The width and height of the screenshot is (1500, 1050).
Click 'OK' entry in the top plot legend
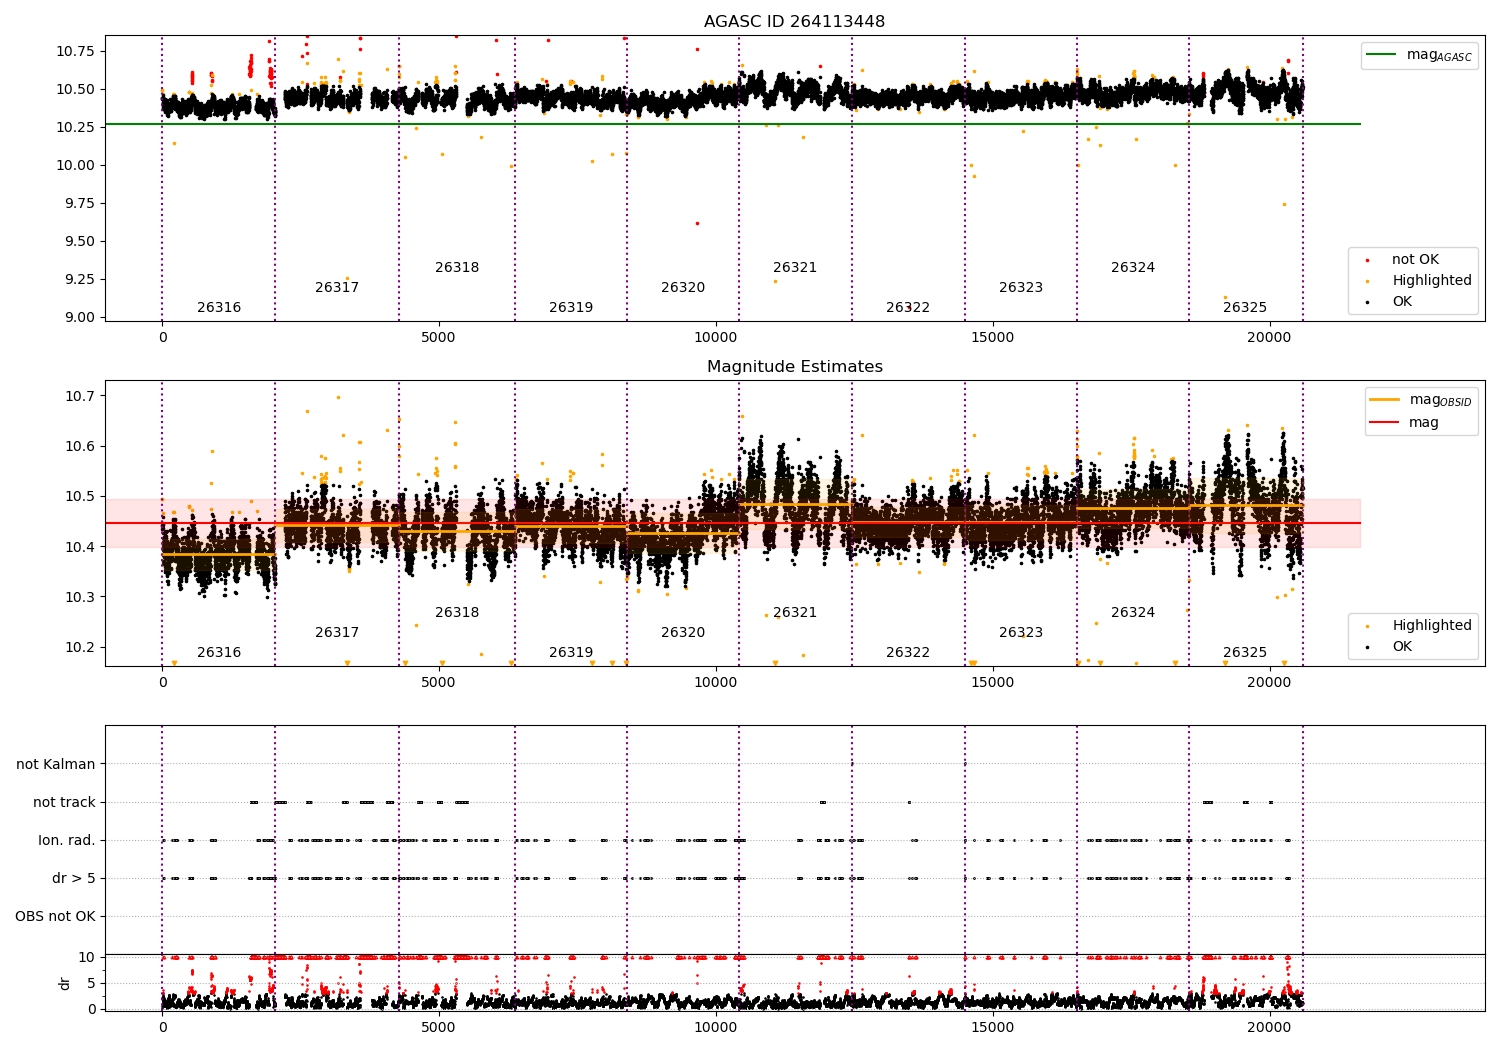(1400, 302)
